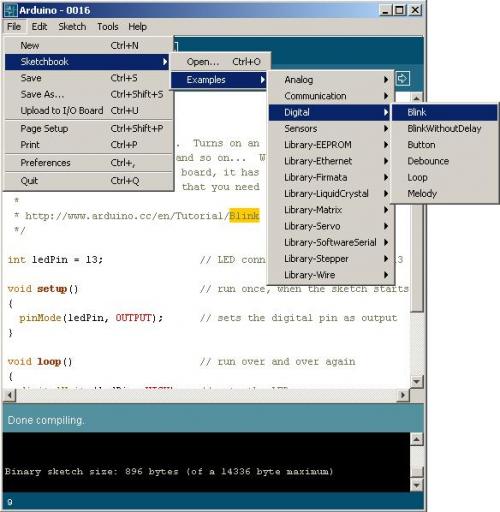Open the Edit menu
Screen dimensions: 500x512
[x=39, y=27]
